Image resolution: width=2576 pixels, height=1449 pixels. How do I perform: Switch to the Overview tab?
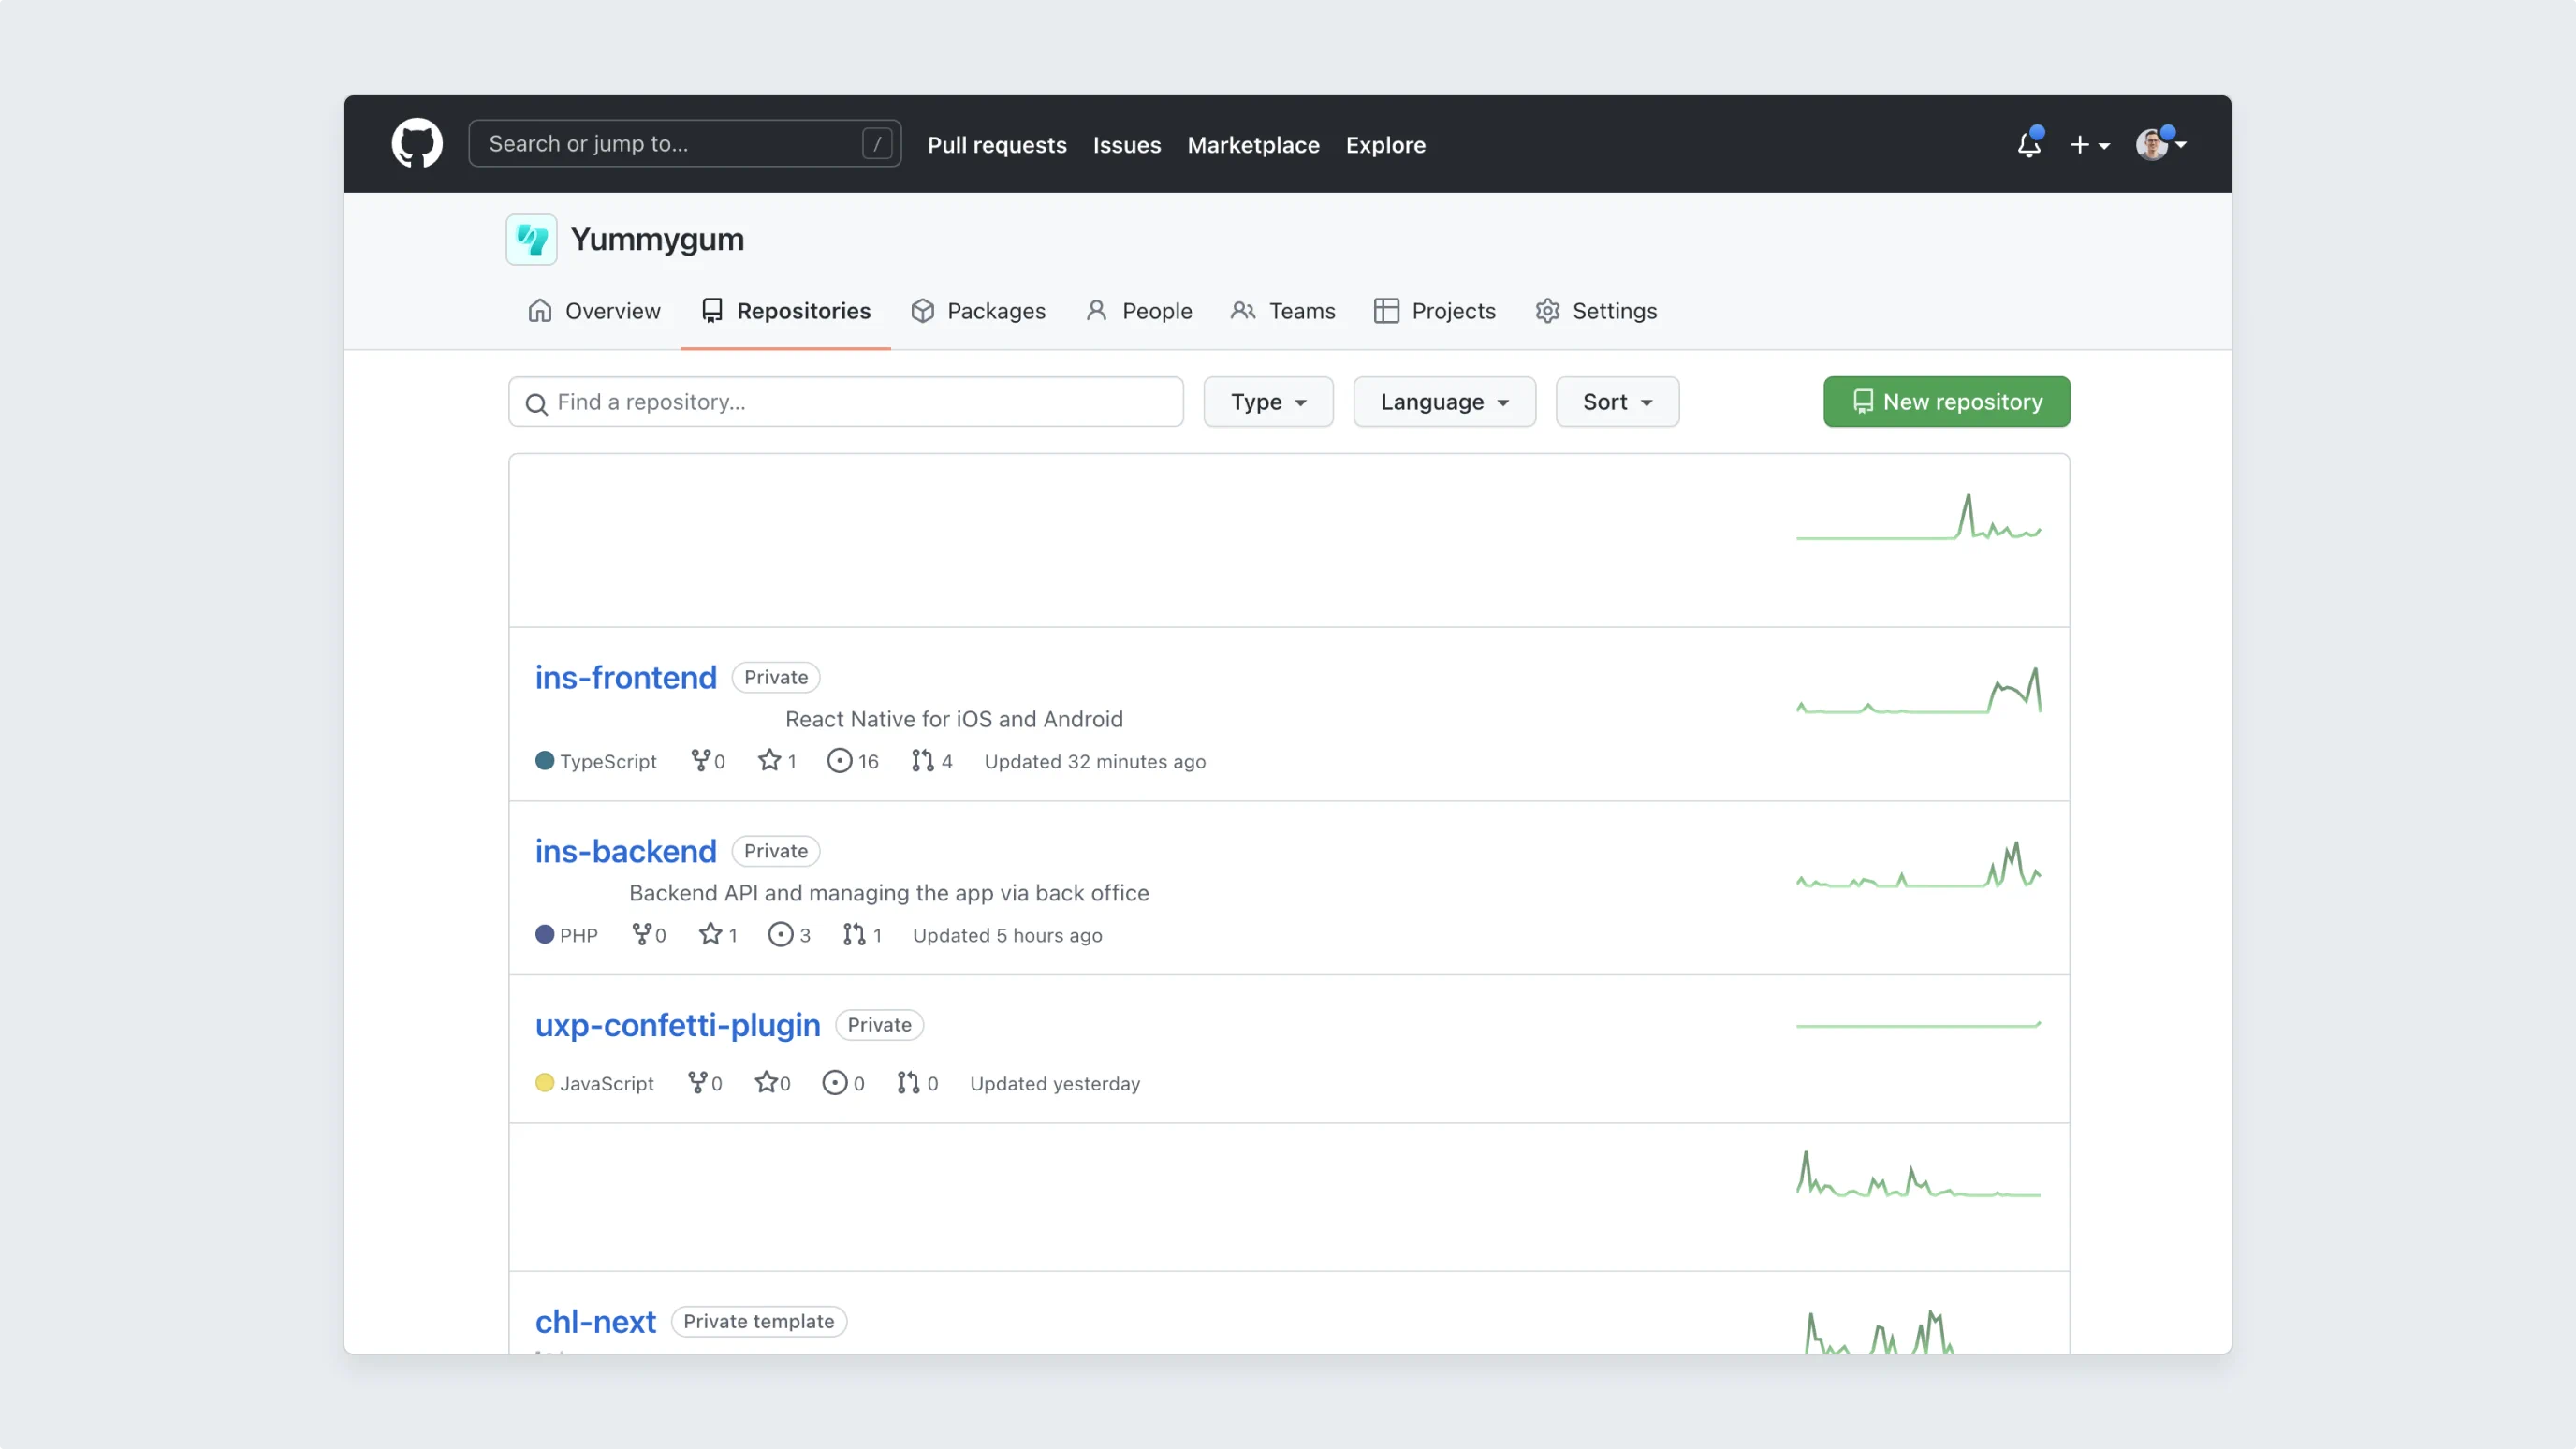pyautogui.click(x=594, y=311)
